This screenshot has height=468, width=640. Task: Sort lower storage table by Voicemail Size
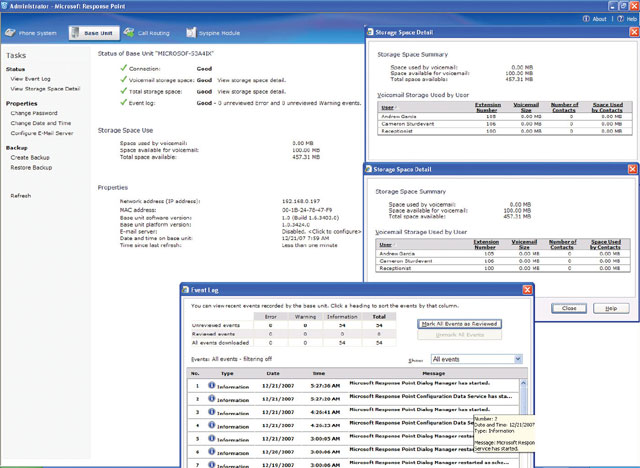[x=524, y=244]
